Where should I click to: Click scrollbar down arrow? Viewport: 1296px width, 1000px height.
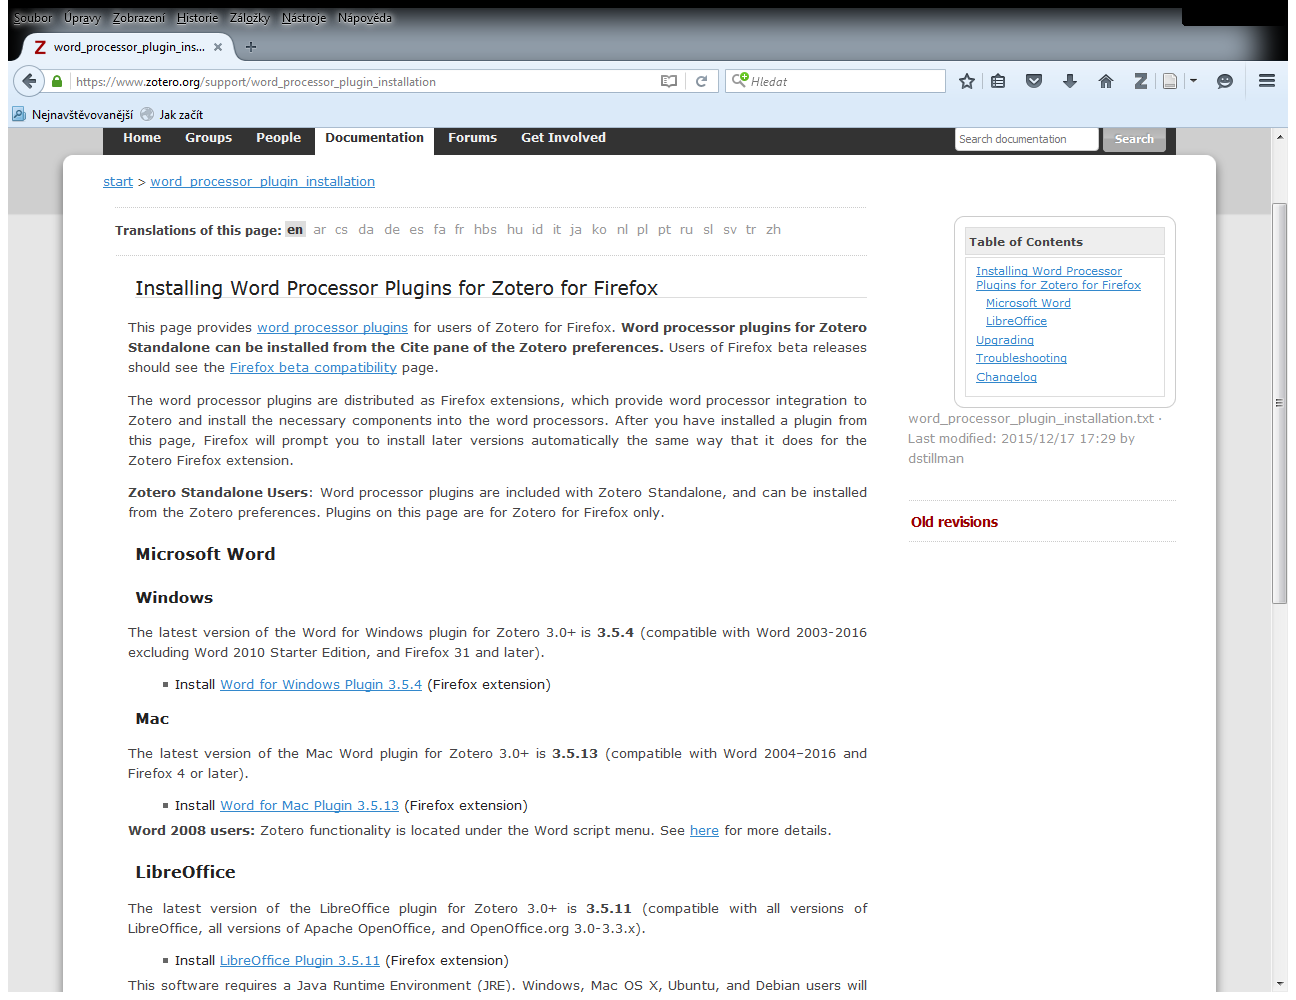1279,984
